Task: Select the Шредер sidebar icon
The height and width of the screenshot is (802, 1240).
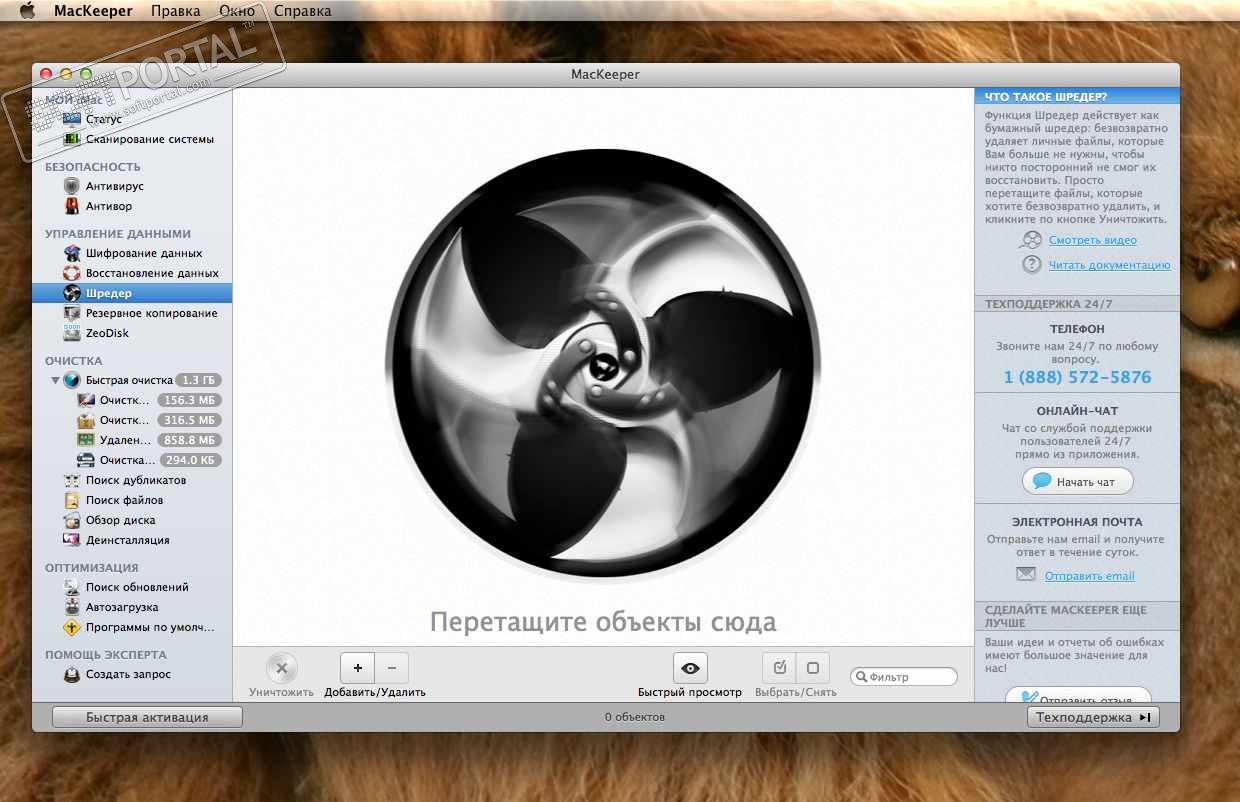Action: 72,293
